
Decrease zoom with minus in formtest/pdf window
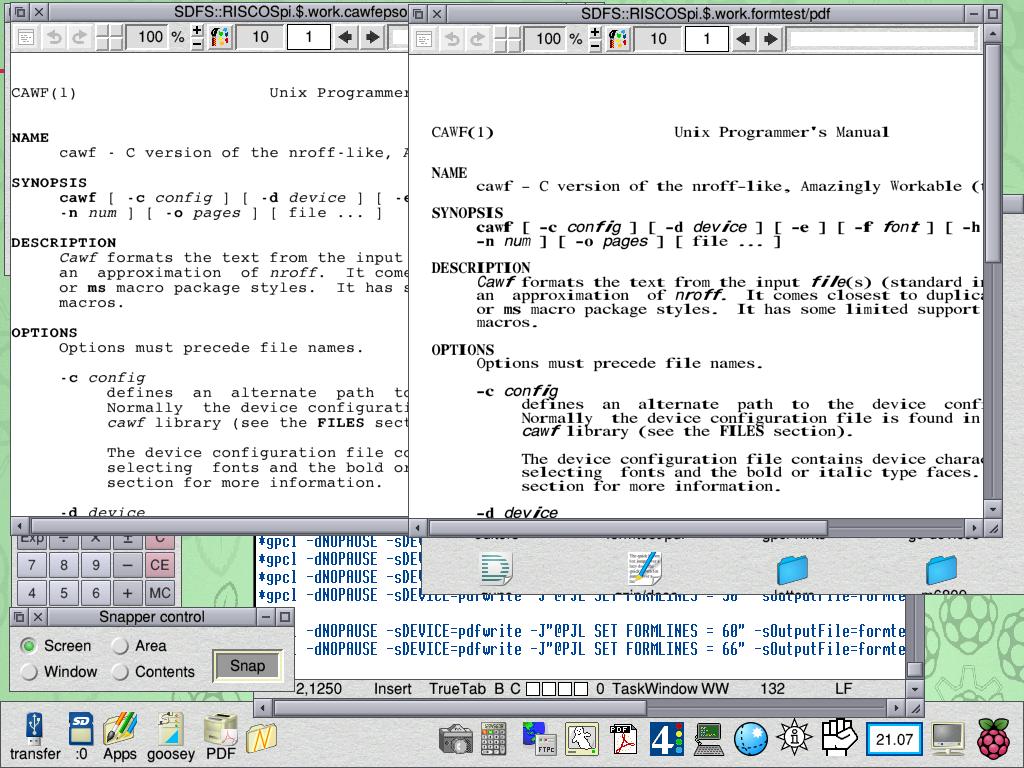[595, 46]
